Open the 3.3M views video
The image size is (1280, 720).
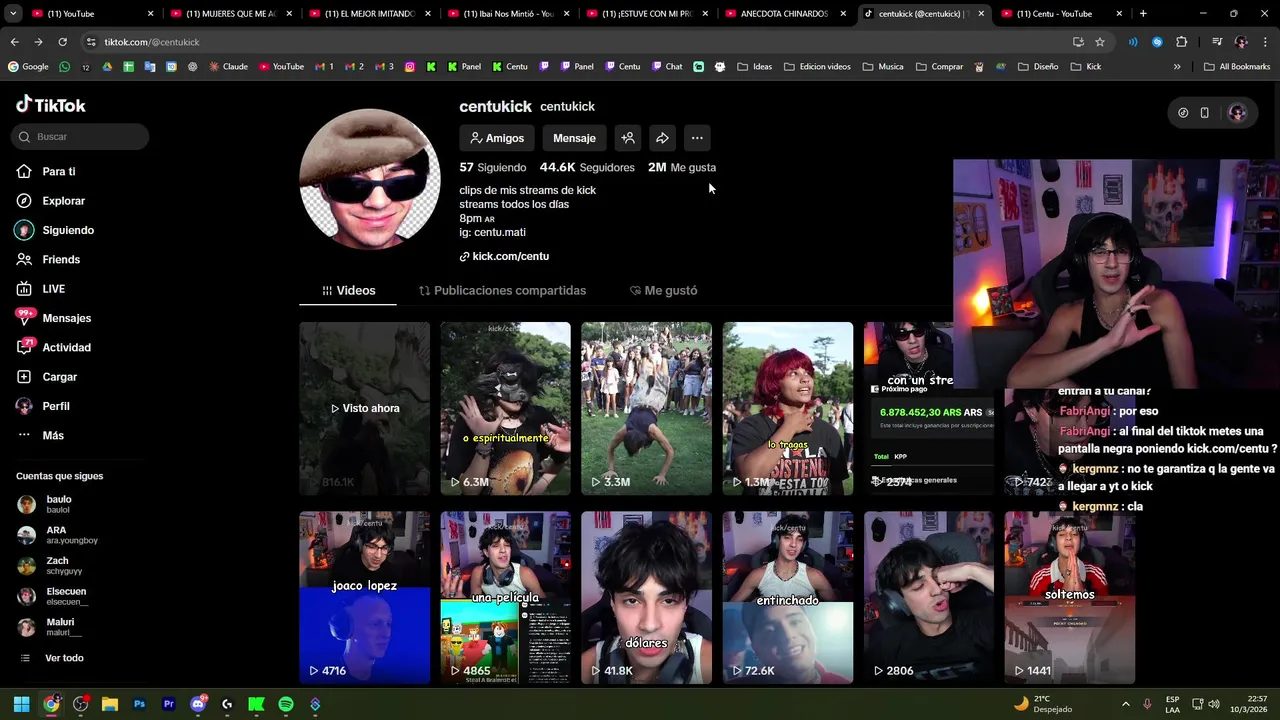[x=646, y=408]
